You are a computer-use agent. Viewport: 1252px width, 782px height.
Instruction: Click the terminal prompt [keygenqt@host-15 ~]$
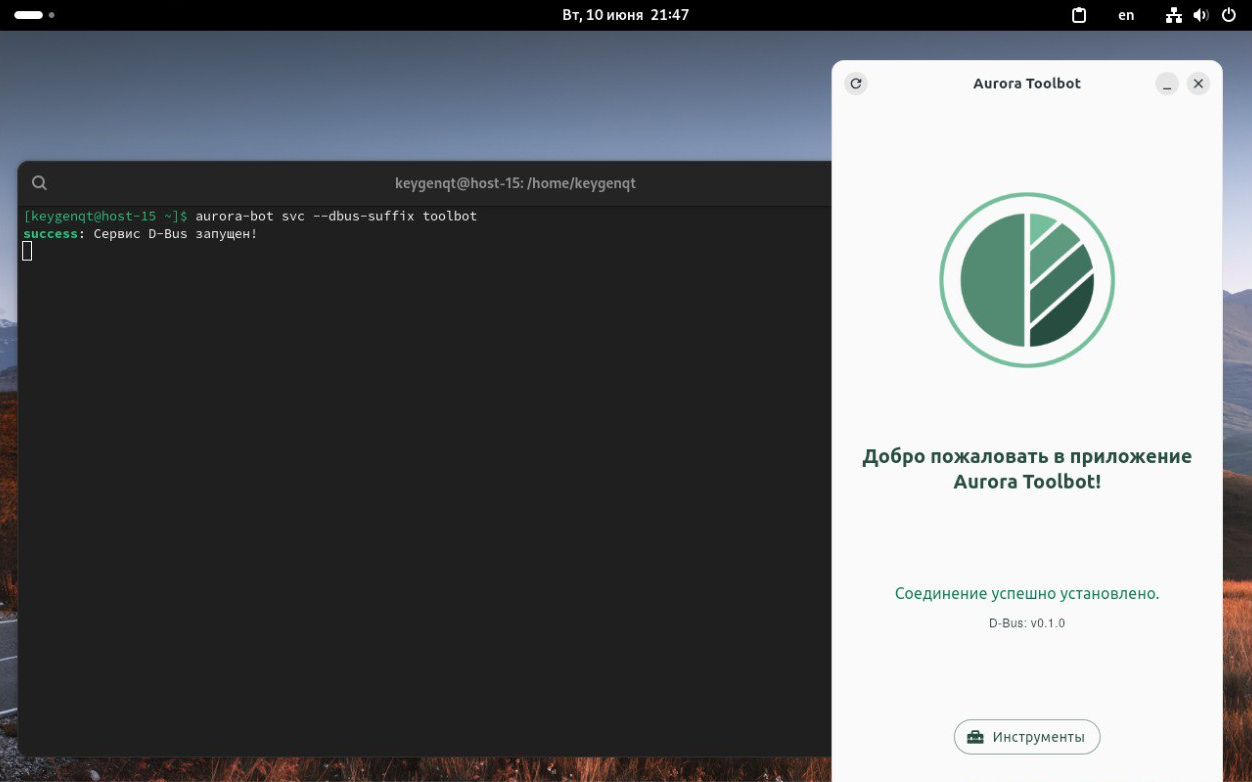coord(106,216)
